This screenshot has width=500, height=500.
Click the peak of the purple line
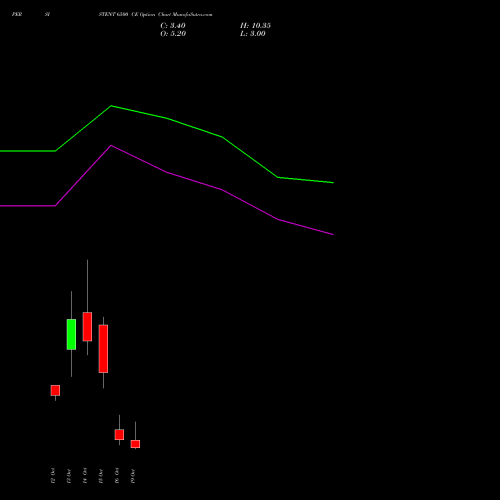pyautogui.click(x=111, y=145)
